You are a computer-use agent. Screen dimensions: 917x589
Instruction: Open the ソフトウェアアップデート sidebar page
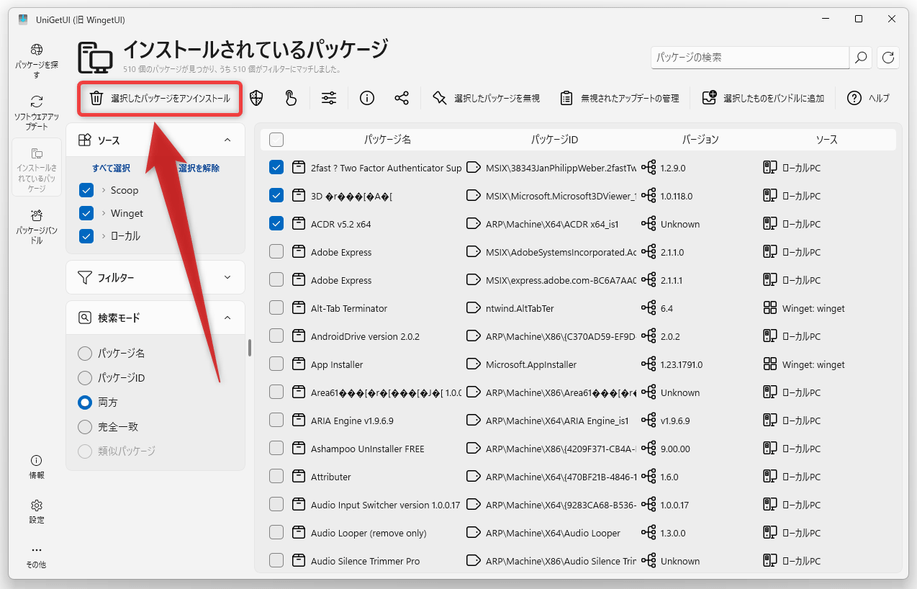pos(36,112)
